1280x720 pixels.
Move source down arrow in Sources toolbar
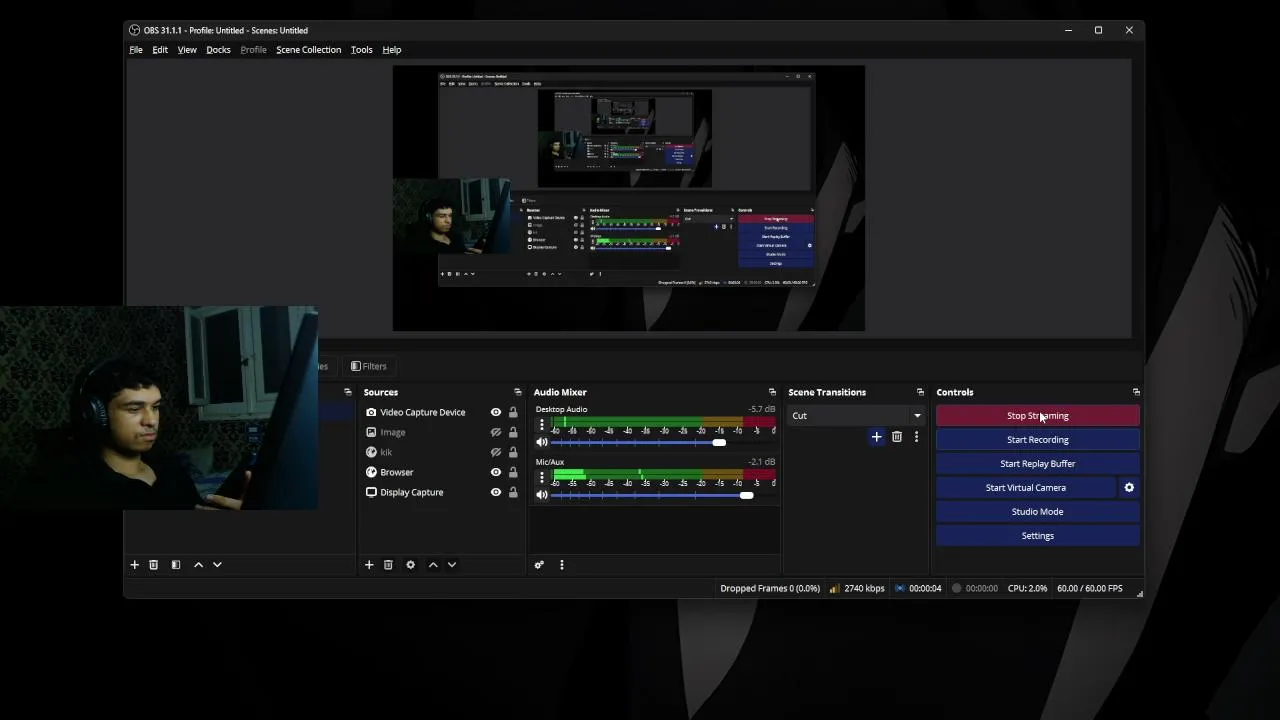[452, 565]
